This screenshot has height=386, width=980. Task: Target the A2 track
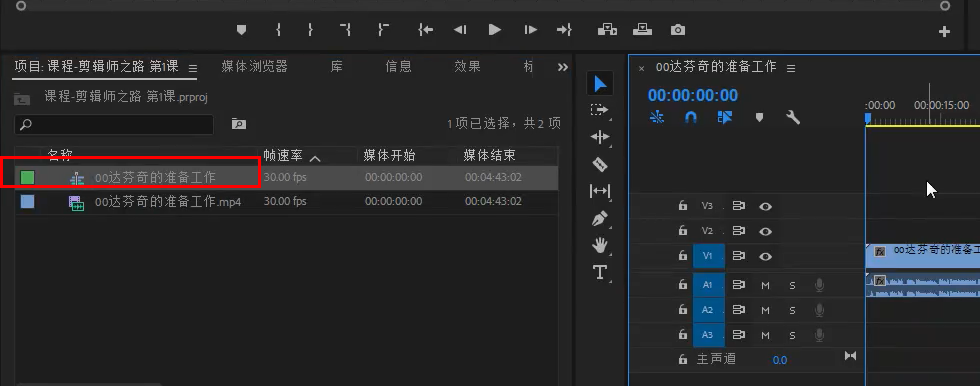coord(709,310)
